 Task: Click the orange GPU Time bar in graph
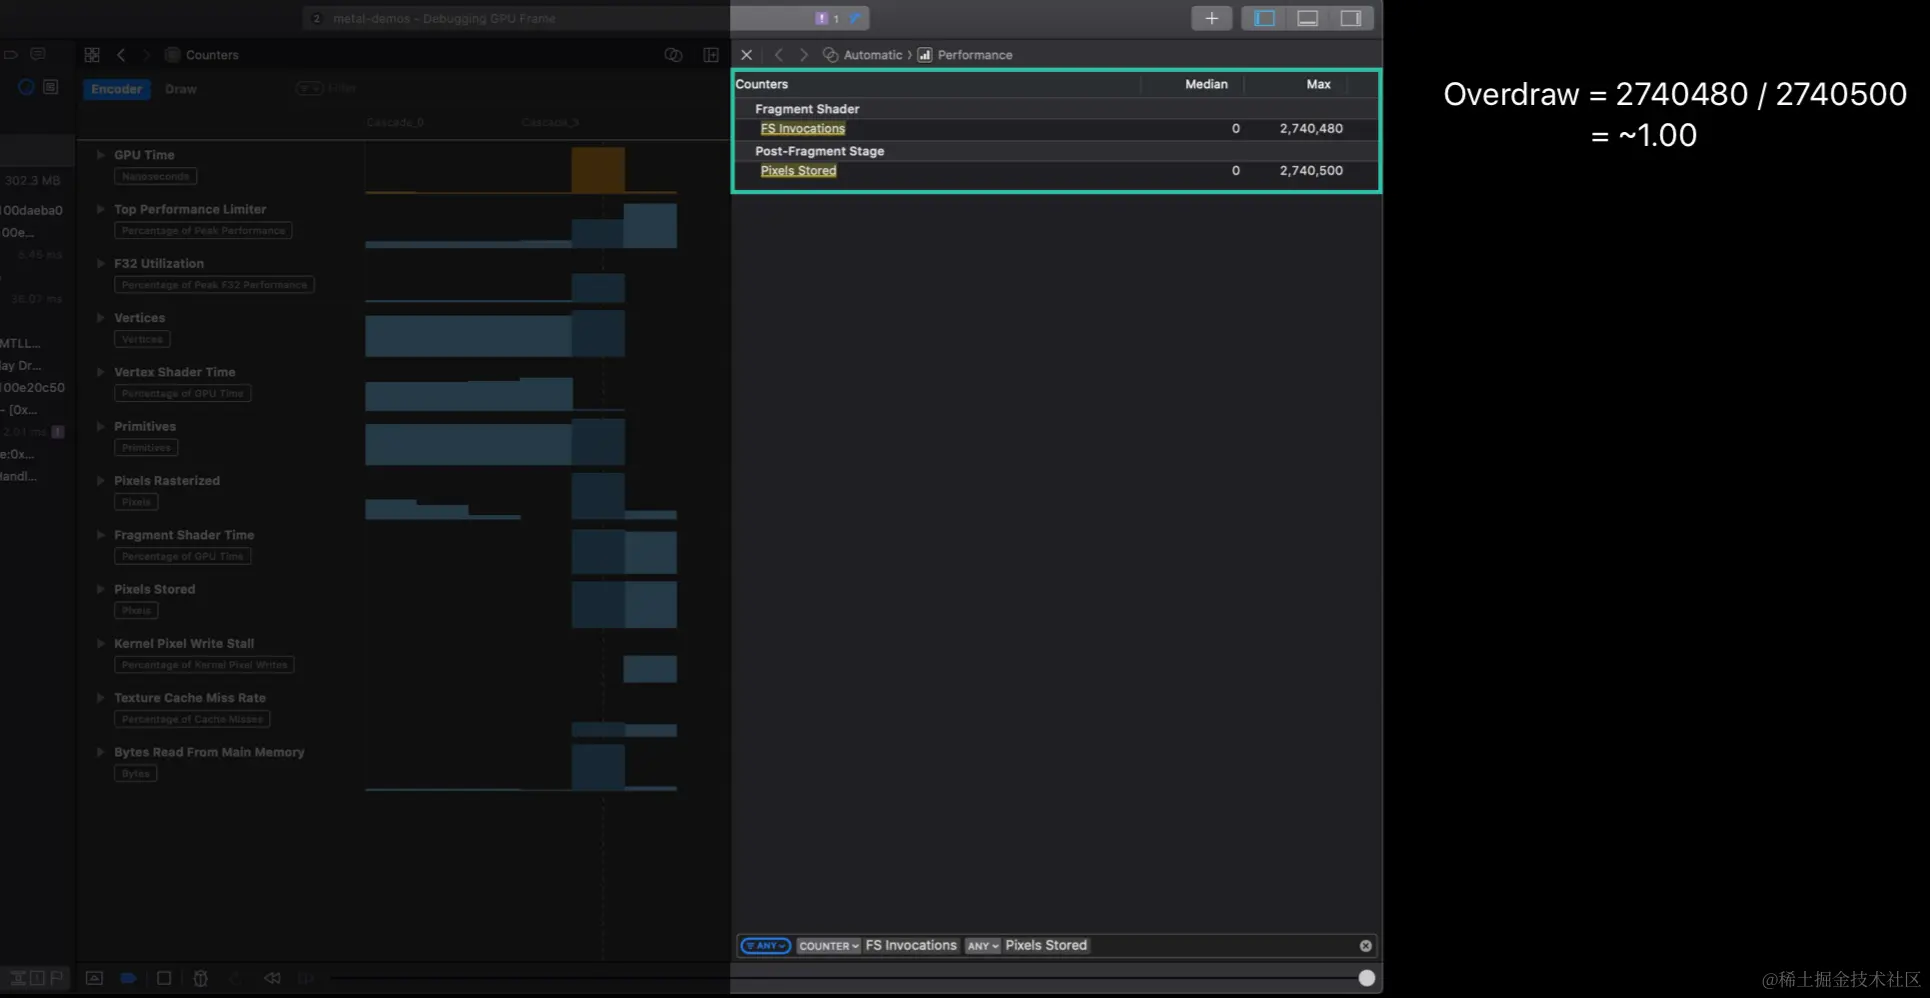pyautogui.click(x=598, y=169)
